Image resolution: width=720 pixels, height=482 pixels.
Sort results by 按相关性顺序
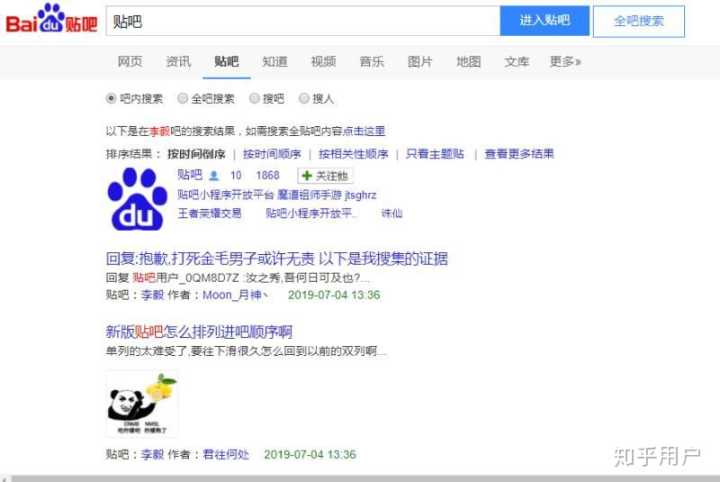click(353, 154)
